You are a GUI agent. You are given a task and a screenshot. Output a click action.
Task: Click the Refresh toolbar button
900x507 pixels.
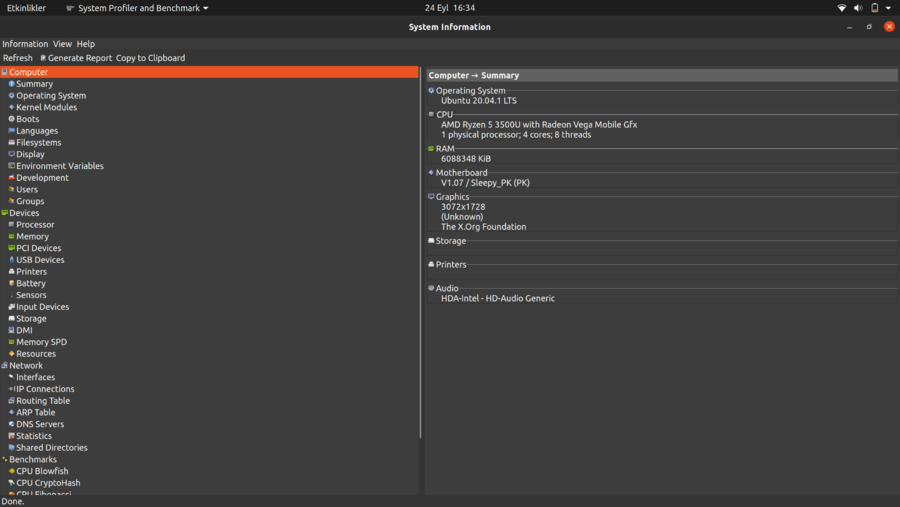(17, 58)
